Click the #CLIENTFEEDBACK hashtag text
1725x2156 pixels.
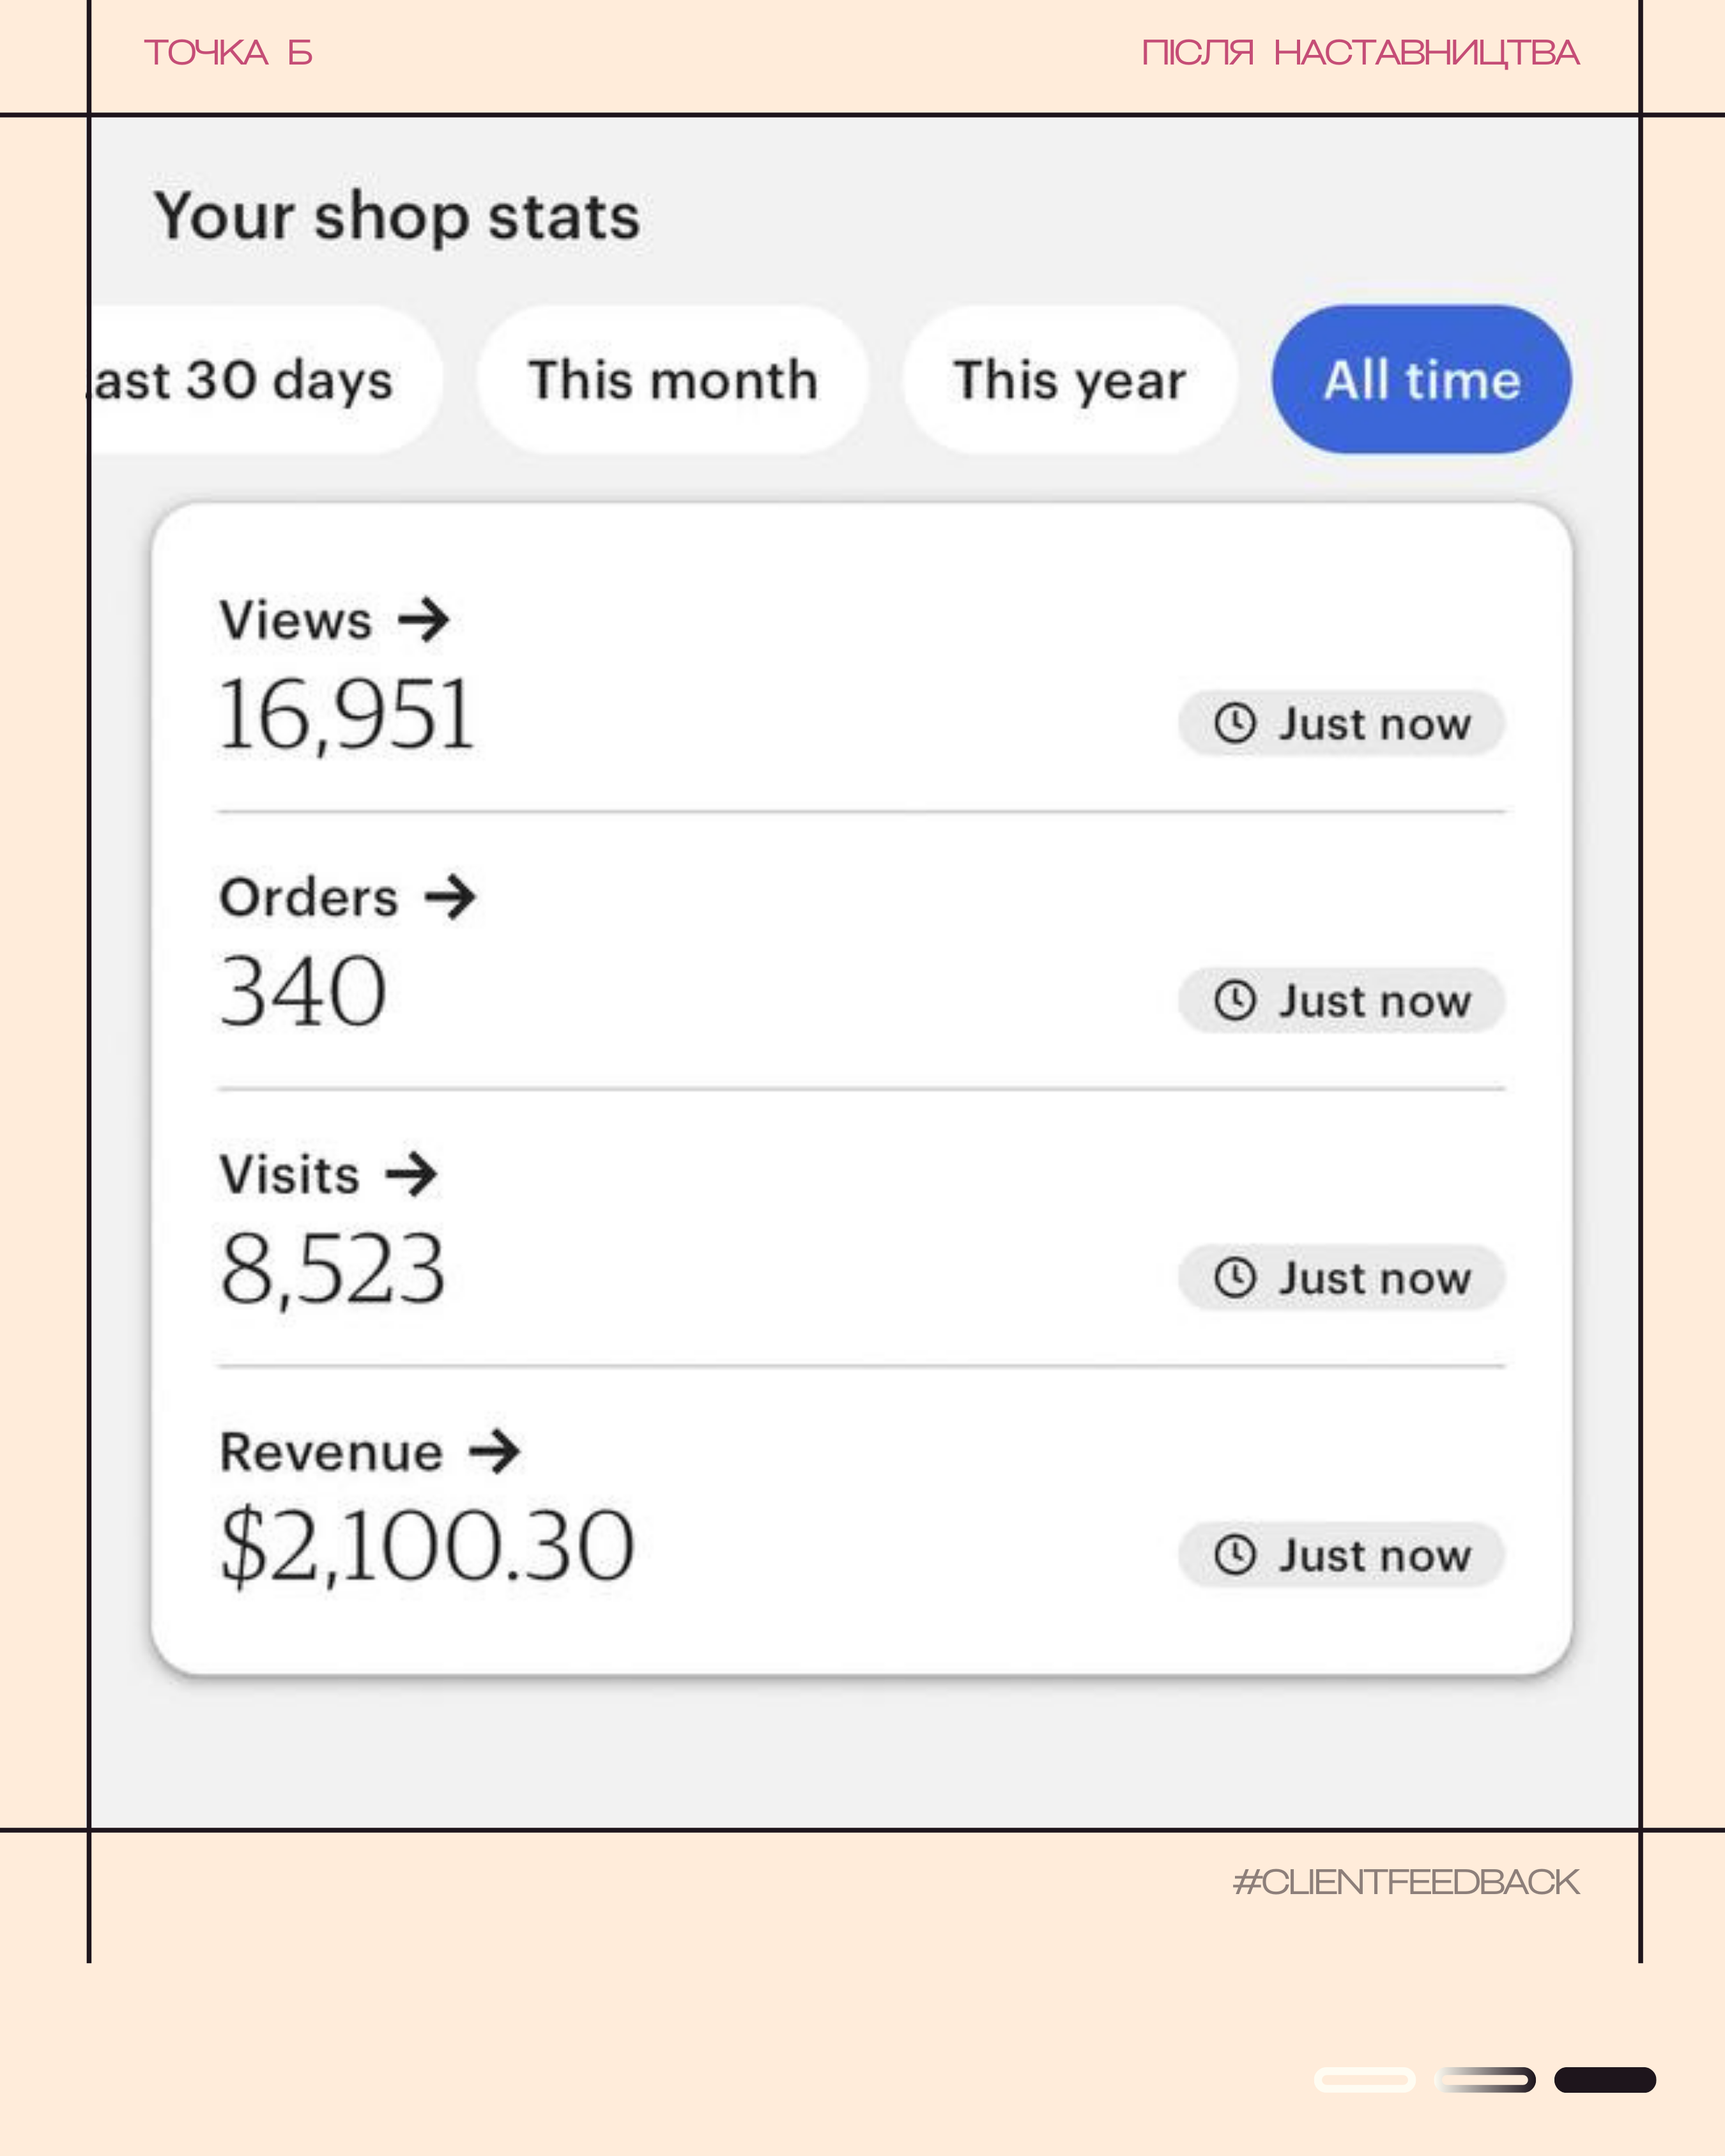(x=1405, y=1882)
